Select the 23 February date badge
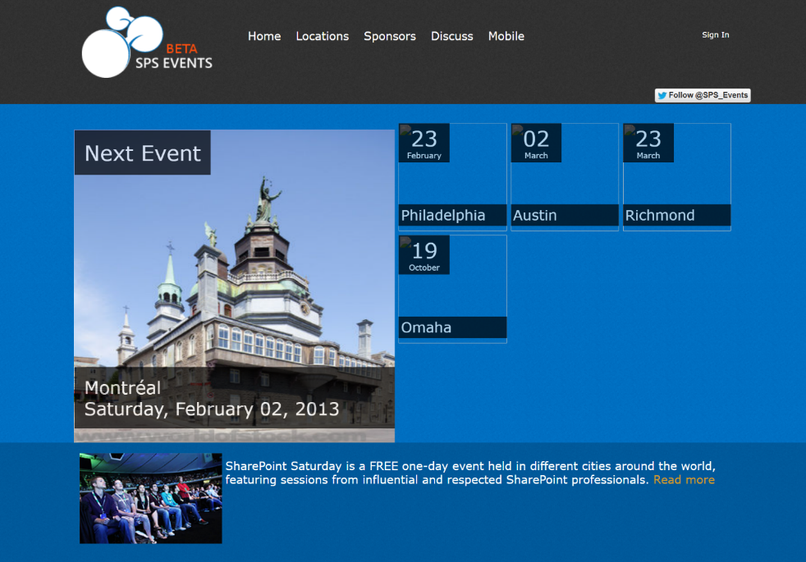This screenshot has width=806, height=562. pos(424,143)
